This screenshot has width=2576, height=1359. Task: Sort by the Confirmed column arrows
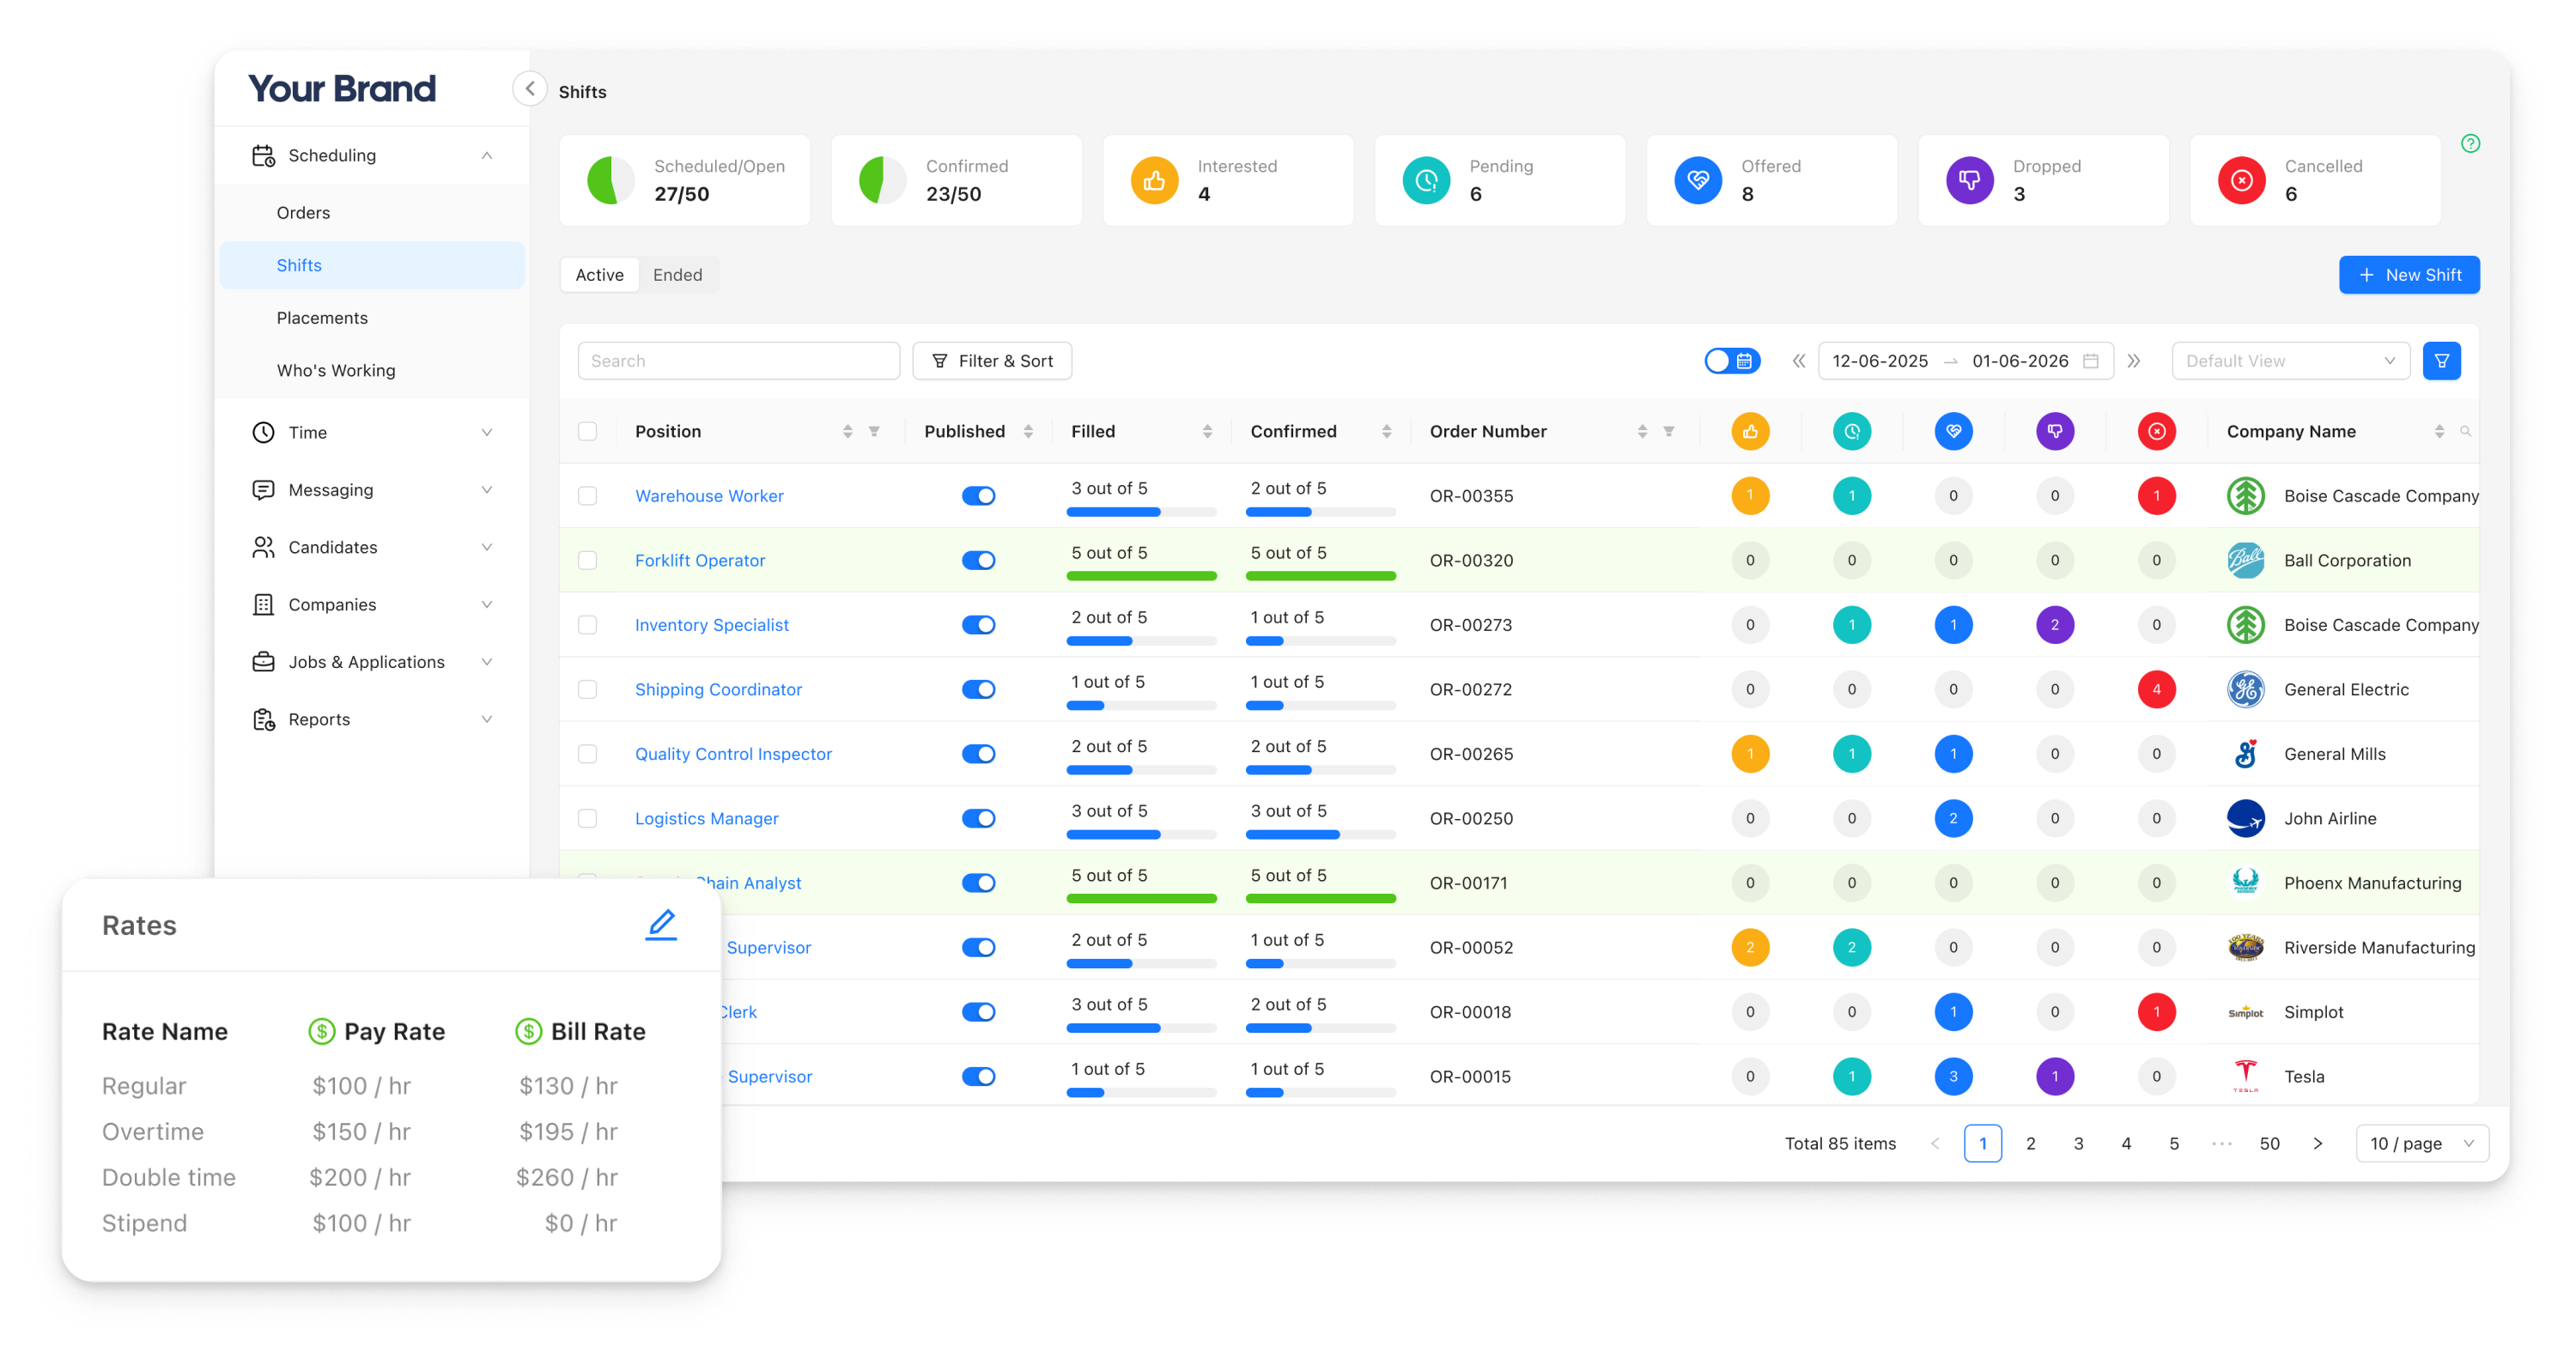tap(1386, 432)
